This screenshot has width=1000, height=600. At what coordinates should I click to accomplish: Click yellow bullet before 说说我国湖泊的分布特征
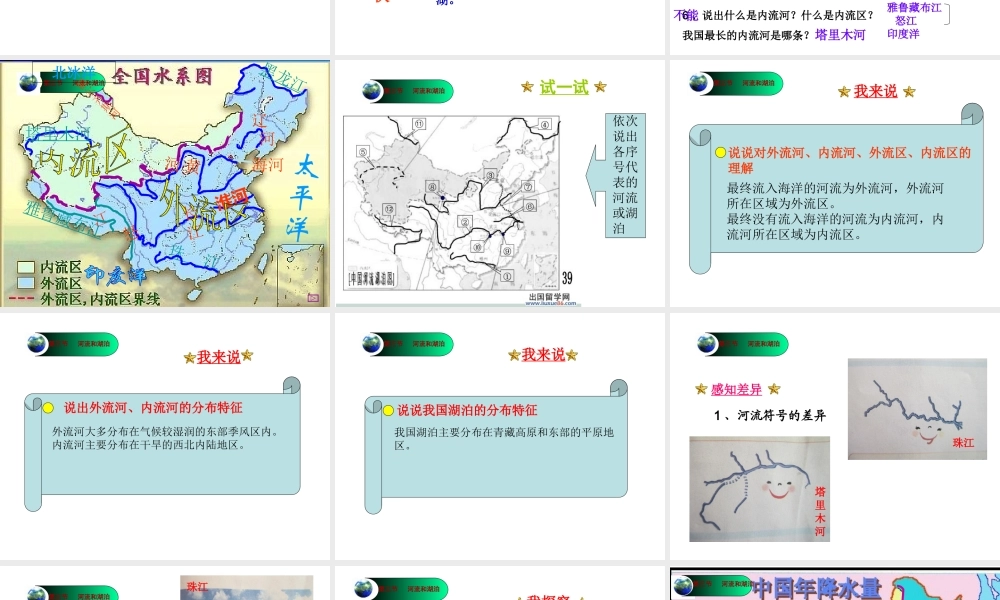pos(388,411)
